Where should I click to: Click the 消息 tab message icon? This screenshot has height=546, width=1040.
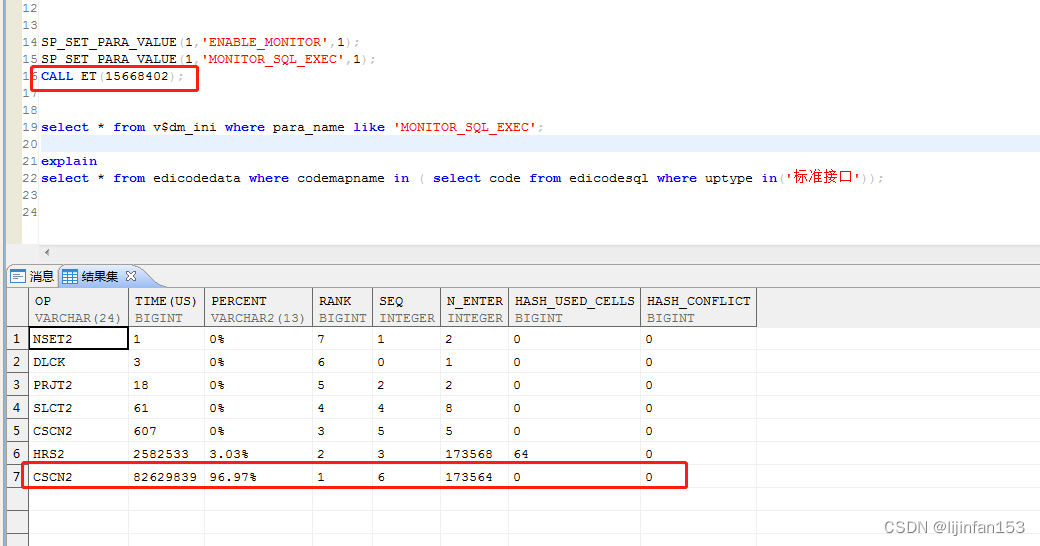click(18, 277)
